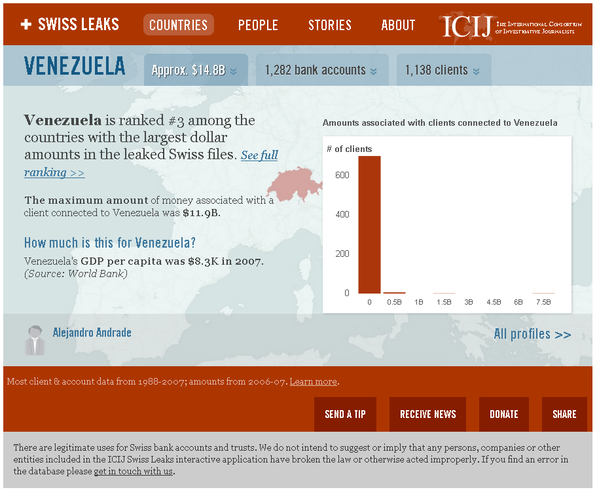Screen dimensions: 599x492
Task: Expand the 1,138 clients dropdown
Action: 444,70
